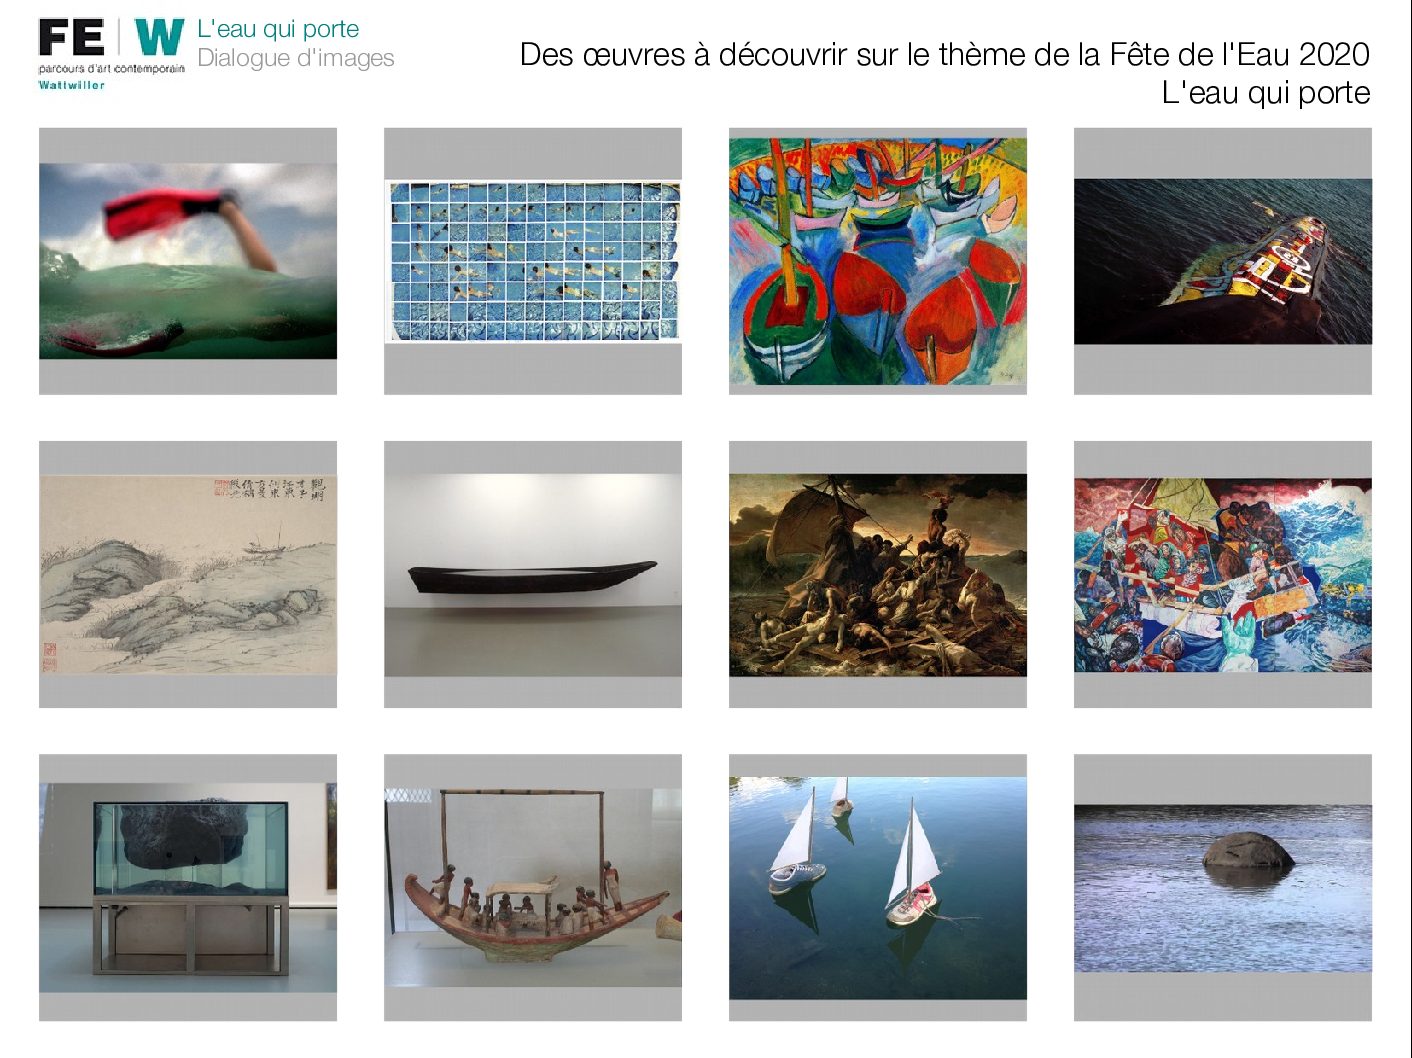Select the rock in rippling water photo
Screen dimensions: 1412x1058
(1223, 888)
